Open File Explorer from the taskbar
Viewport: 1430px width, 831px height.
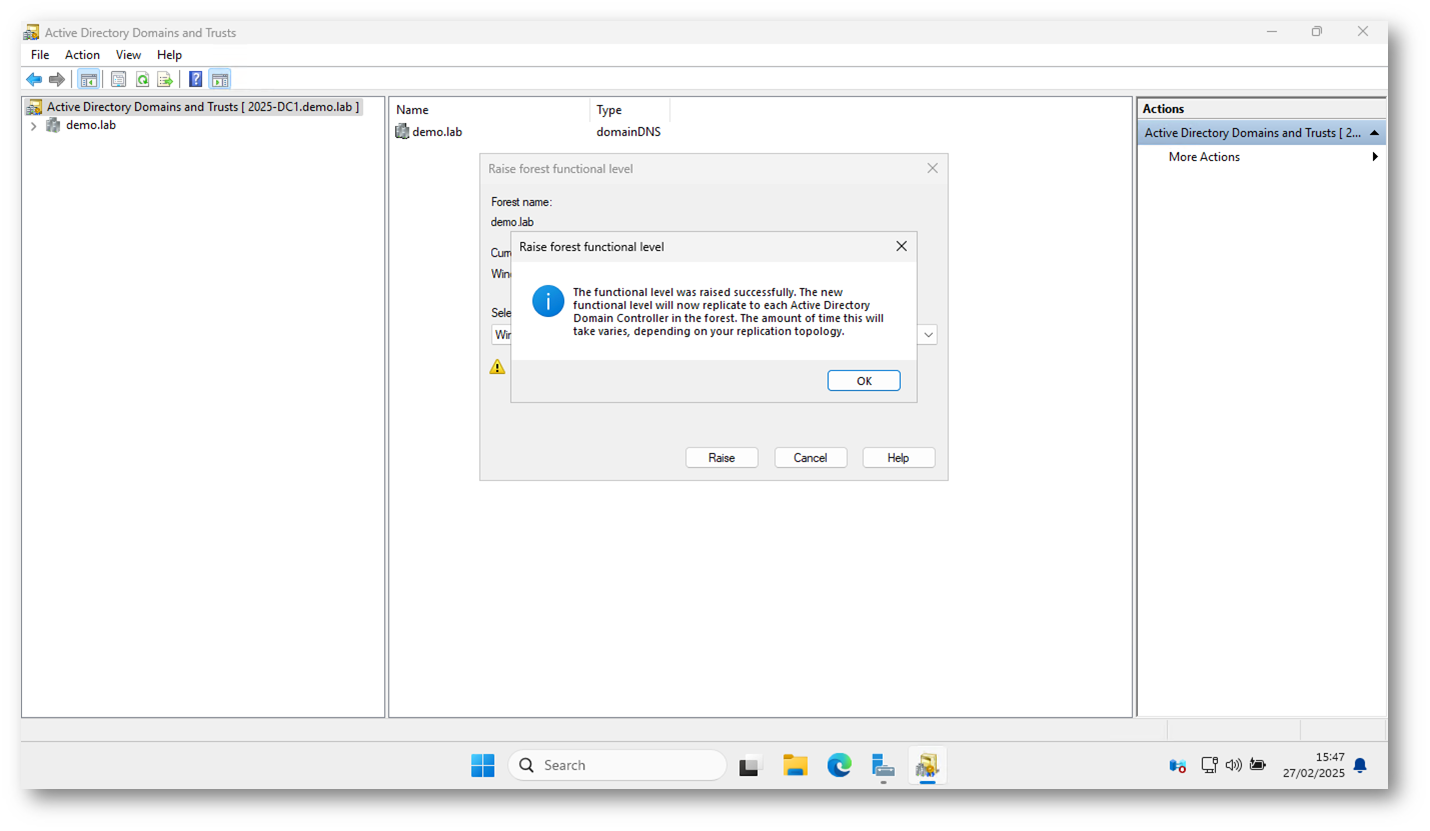pyautogui.click(x=795, y=765)
